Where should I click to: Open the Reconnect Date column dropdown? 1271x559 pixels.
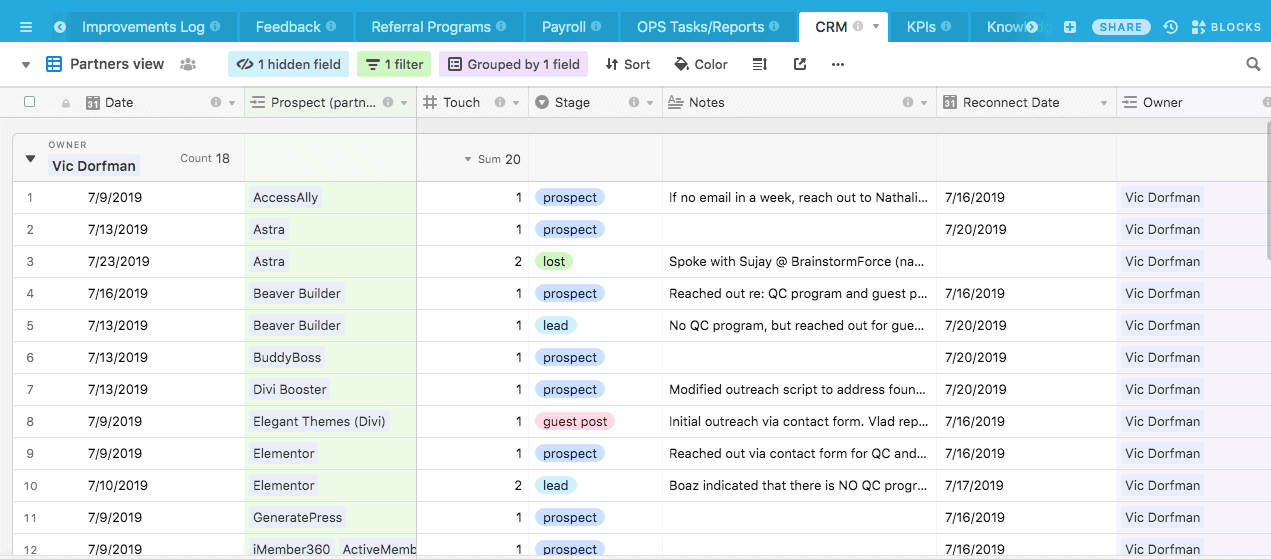(1104, 102)
